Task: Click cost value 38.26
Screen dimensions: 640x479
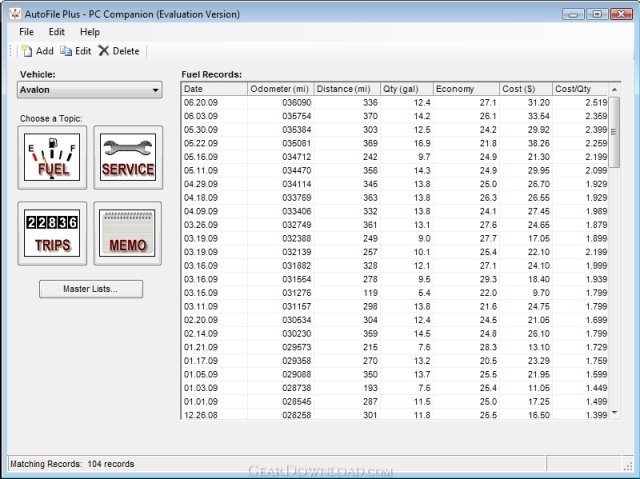Action: (538, 143)
